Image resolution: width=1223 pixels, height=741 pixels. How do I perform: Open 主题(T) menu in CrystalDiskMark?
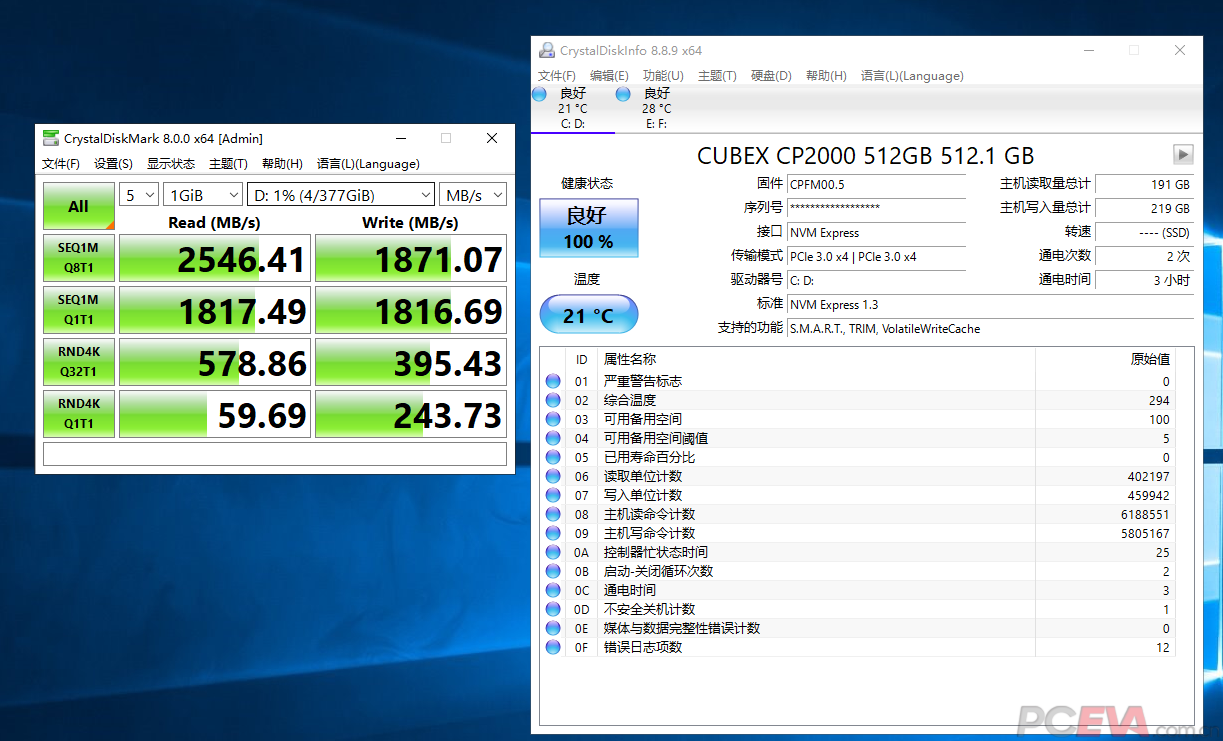click(228, 164)
